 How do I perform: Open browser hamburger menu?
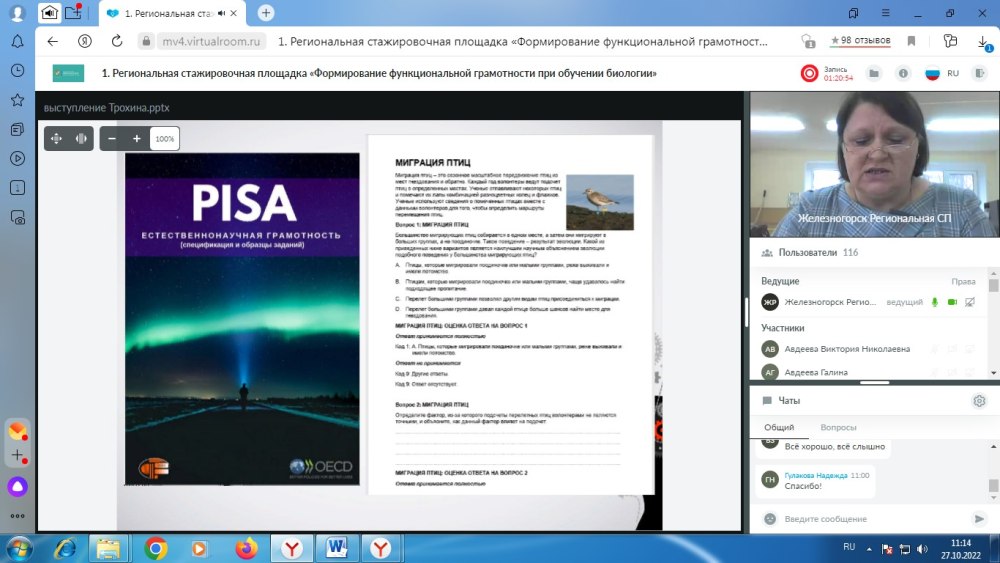(x=885, y=13)
